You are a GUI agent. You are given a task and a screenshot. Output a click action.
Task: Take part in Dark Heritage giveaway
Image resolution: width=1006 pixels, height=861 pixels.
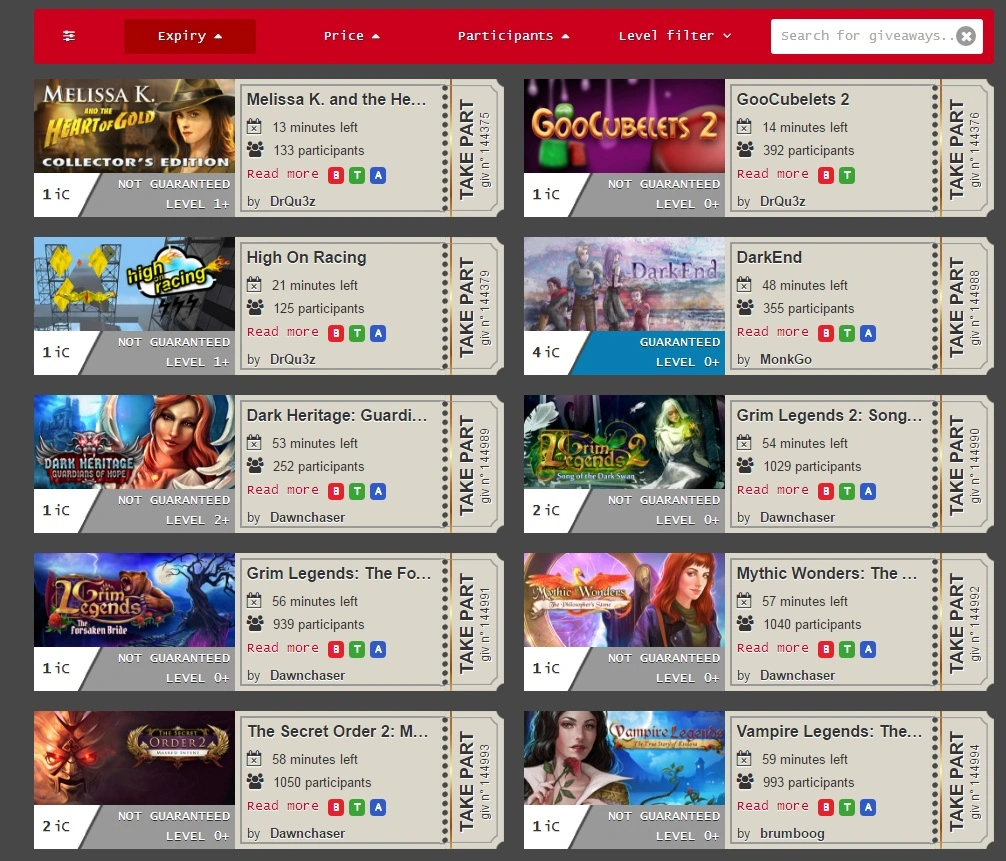pyautogui.click(x=466, y=464)
